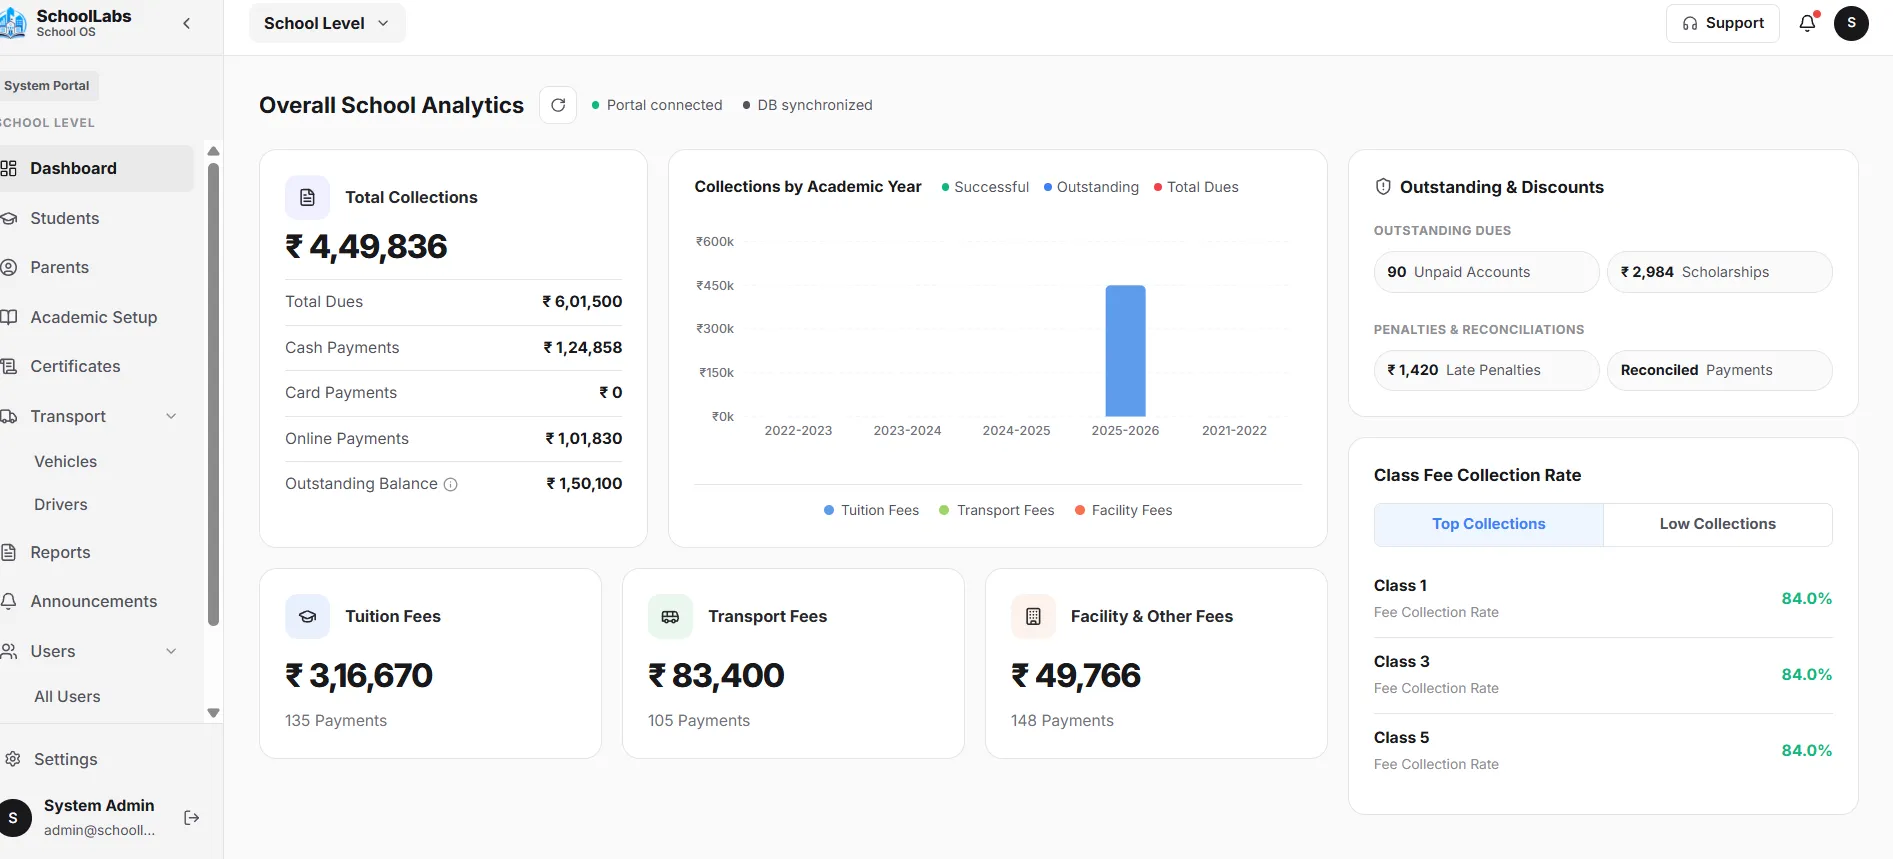This screenshot has height=859, width=1893.
Task: Click the Online Payments ₹1,01,830 row
Action: click(x=454, y=439)
